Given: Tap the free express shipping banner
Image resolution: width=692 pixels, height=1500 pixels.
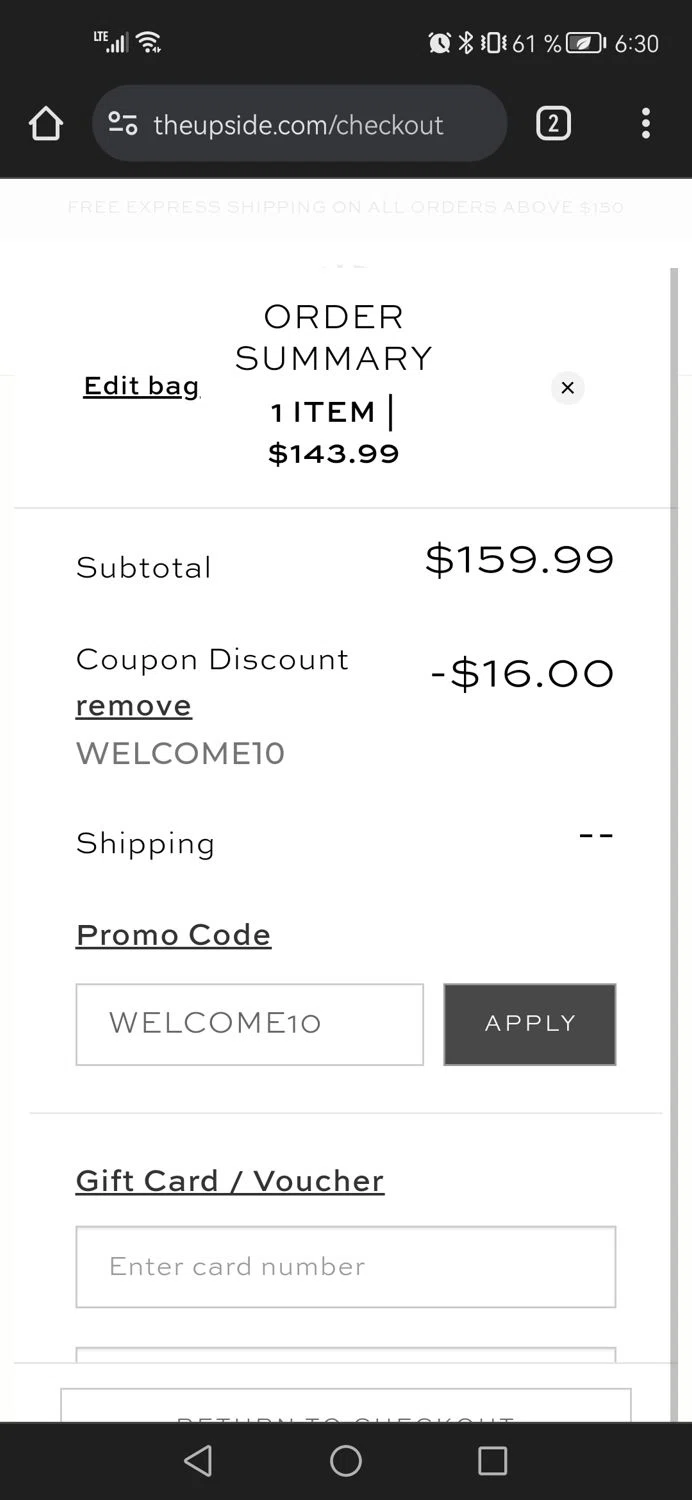Looking at the screenshot, I should tap(345, 208).
